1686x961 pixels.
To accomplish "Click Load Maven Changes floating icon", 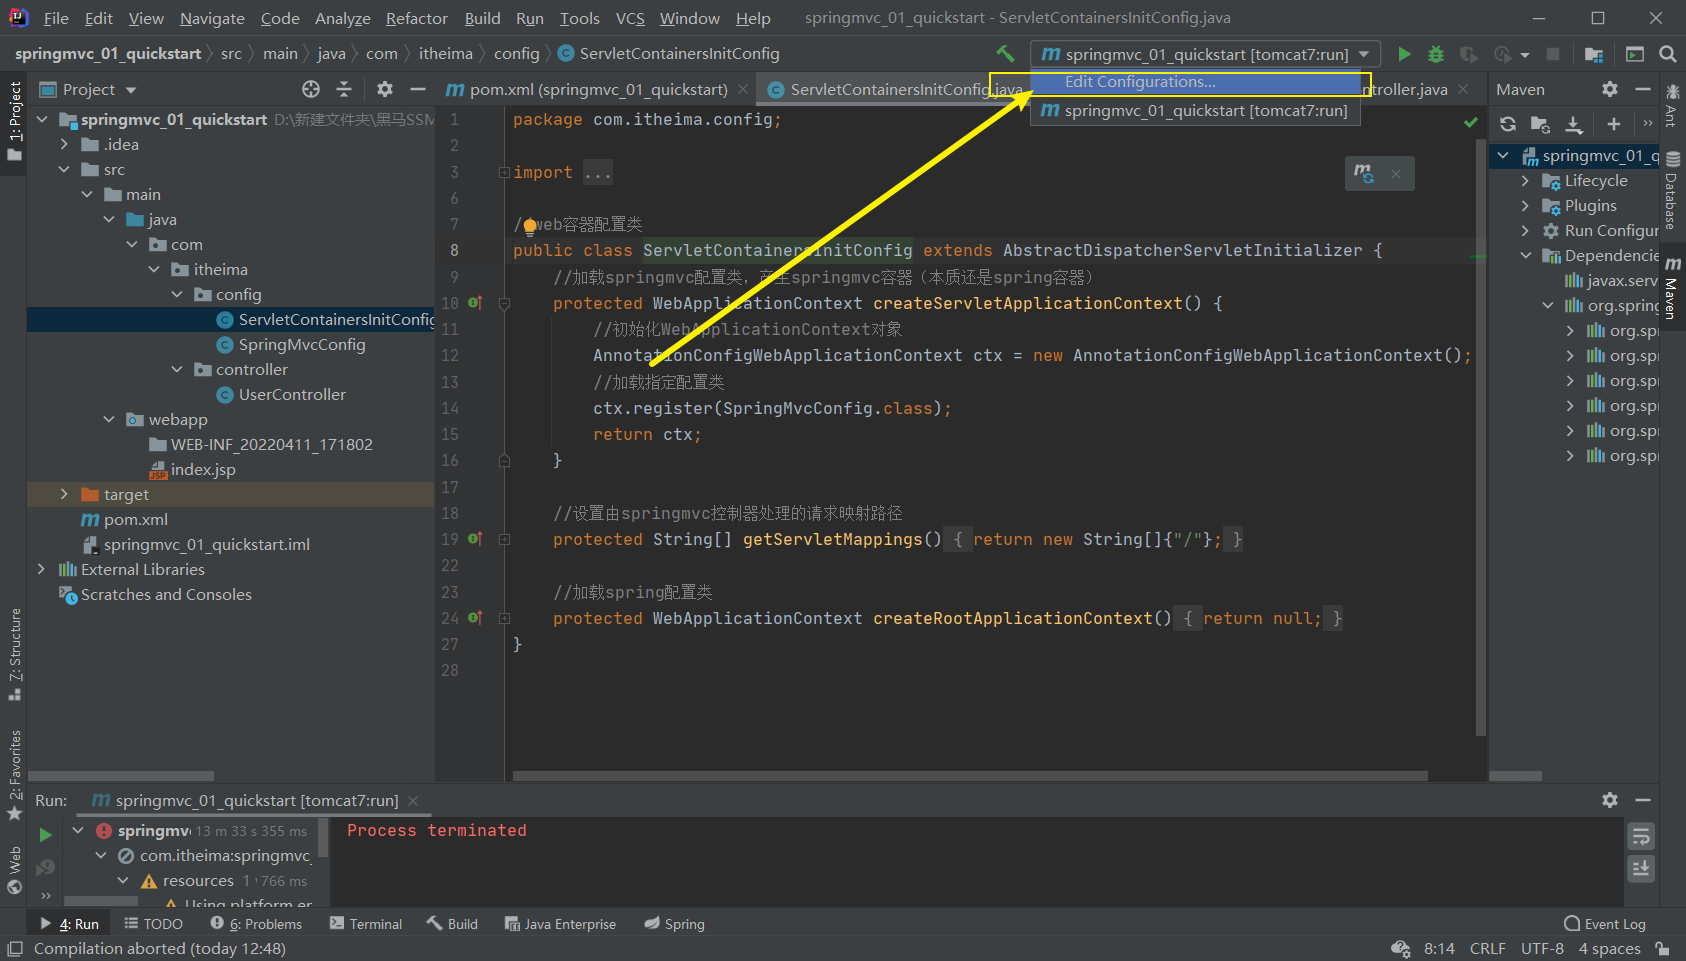I will (x=1364, y=173).
